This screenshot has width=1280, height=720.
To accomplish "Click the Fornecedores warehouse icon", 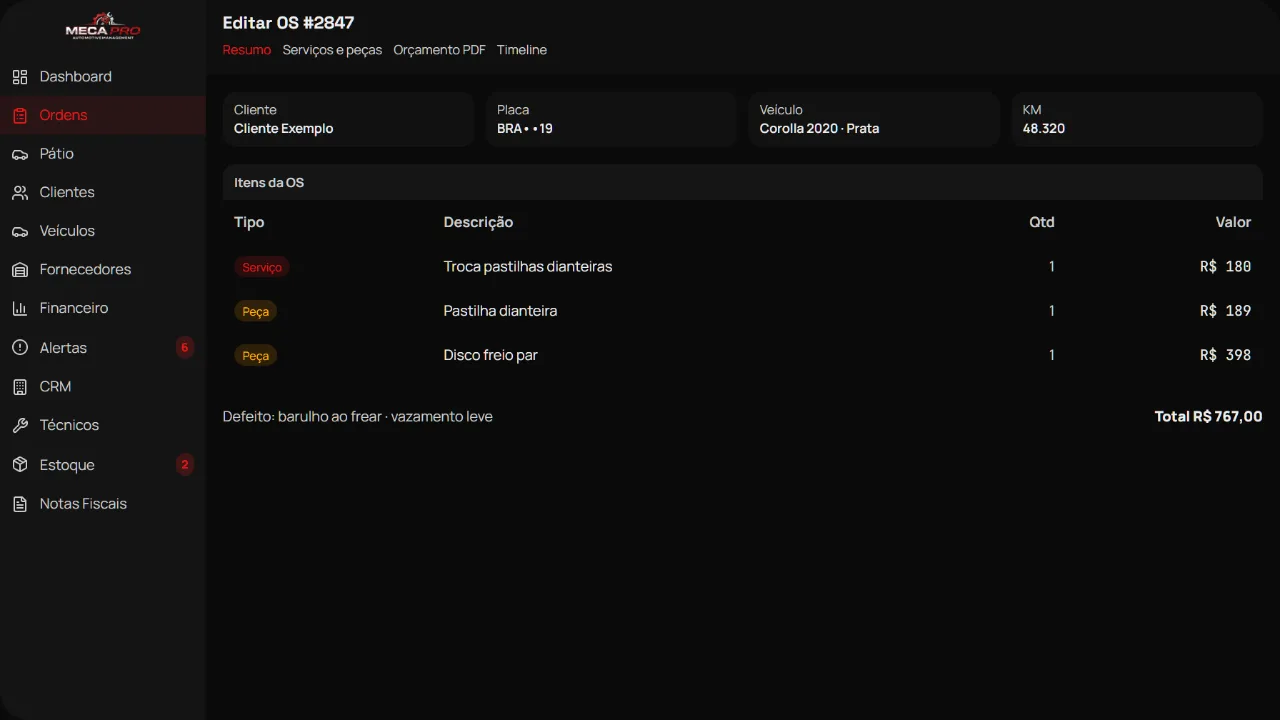I will (20, 270).
